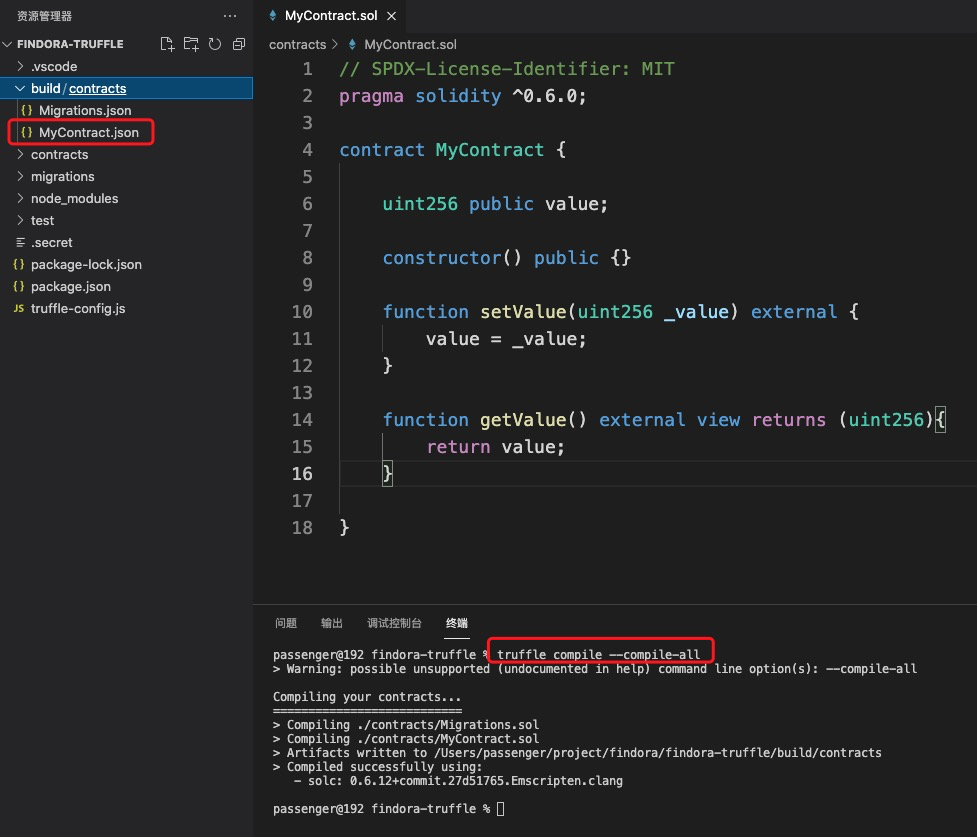Open truffle-config.js in the explorer

pyautogui.click(x=78, y=308)
